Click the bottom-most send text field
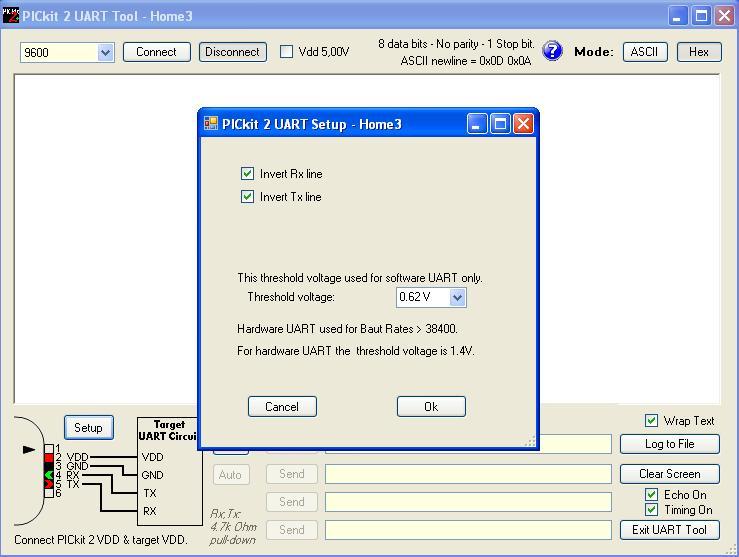The width and height of the screenshot is (739, 557). pyautogui.click(x=468, y=530)
